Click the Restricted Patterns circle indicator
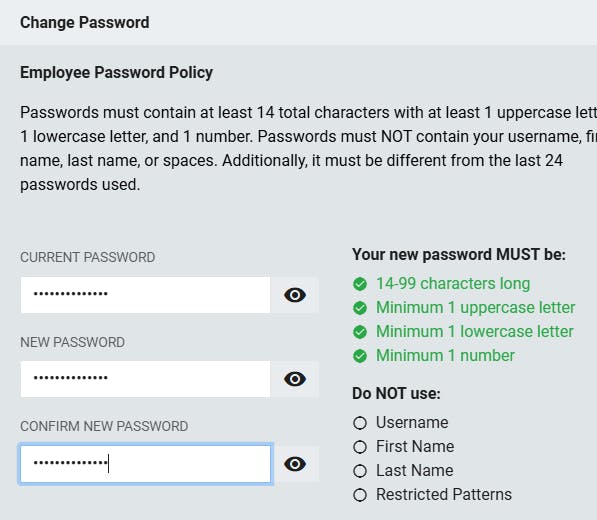 click(360, 495)
